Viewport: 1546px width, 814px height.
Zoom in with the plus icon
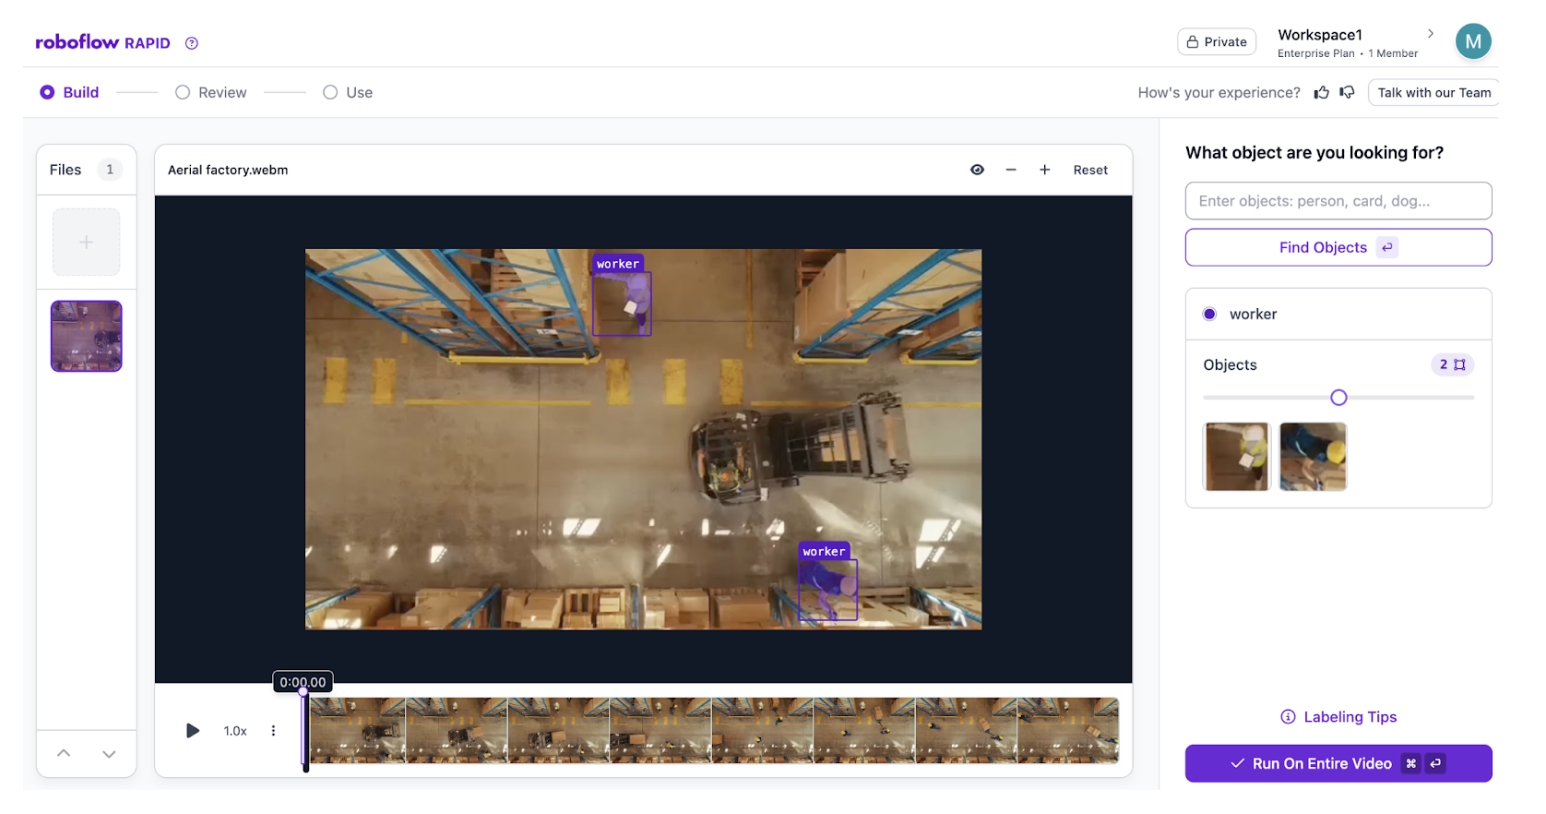[x=1044, y=170]
